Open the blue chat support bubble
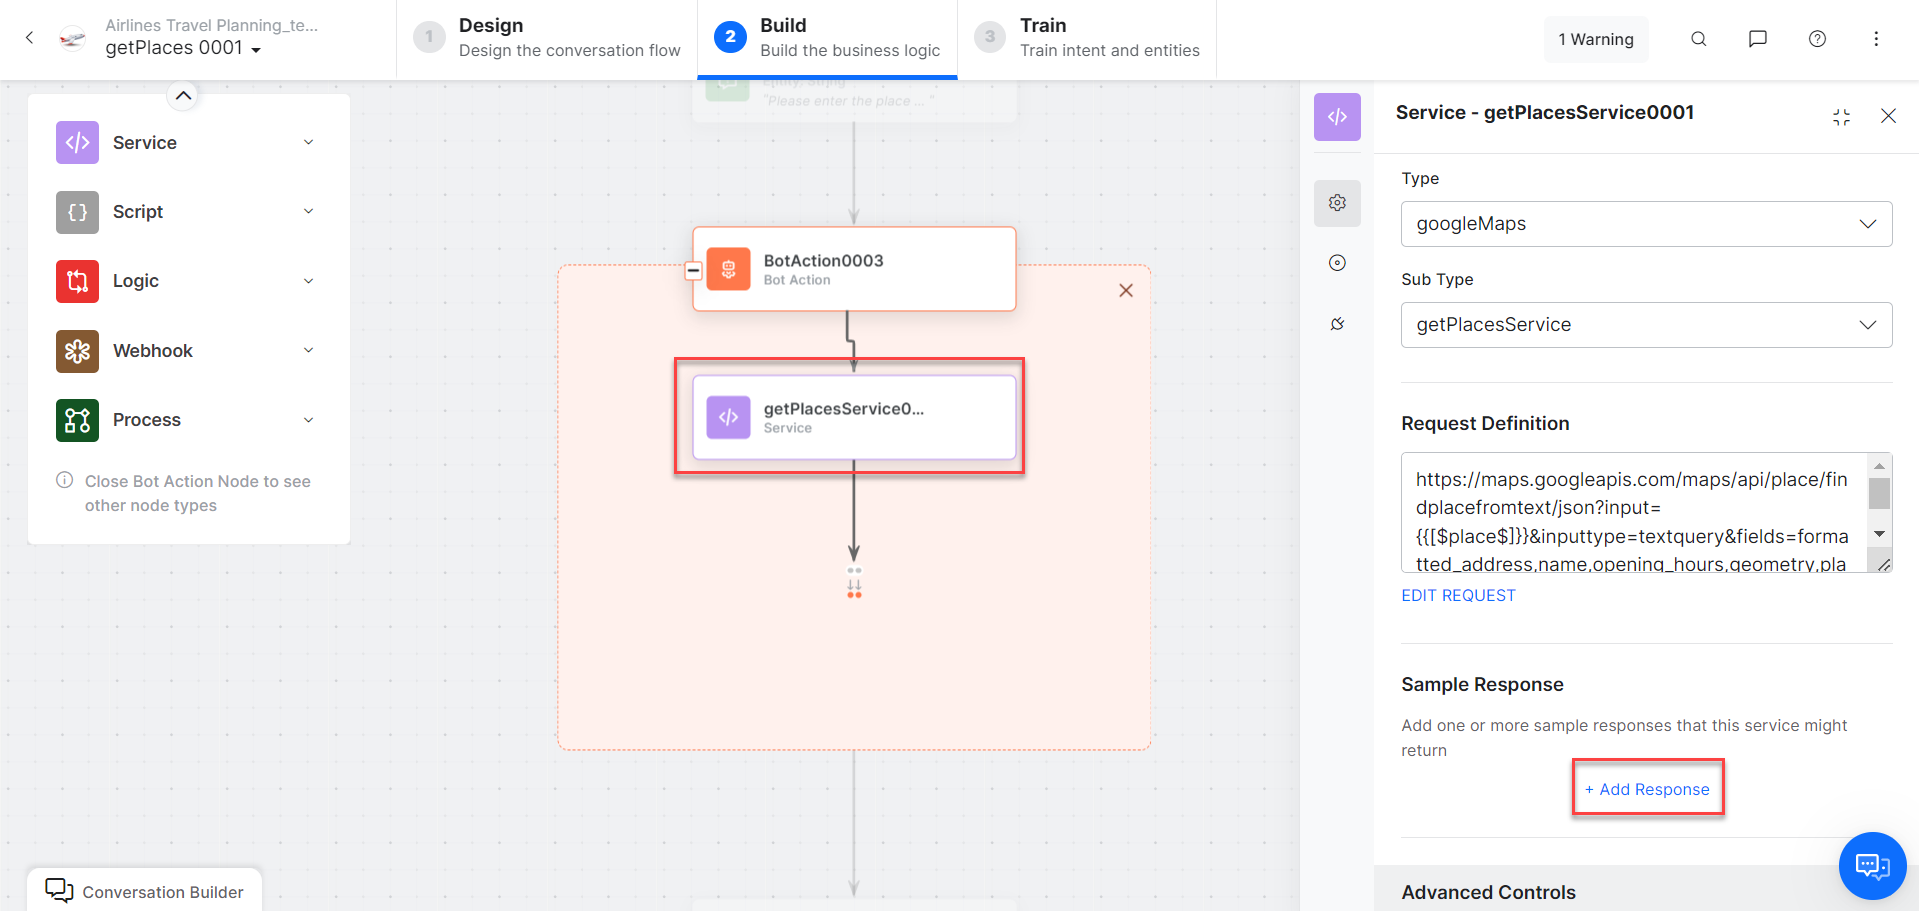1919x911 pixels. [x=1872, y=865]
